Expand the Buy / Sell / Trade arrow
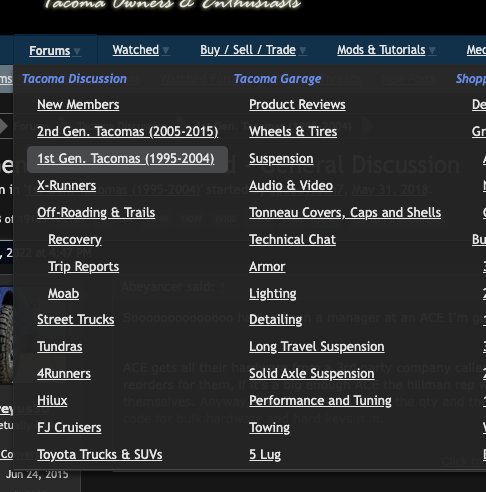This screenshot has height=492, width=486. coord(302,50)
